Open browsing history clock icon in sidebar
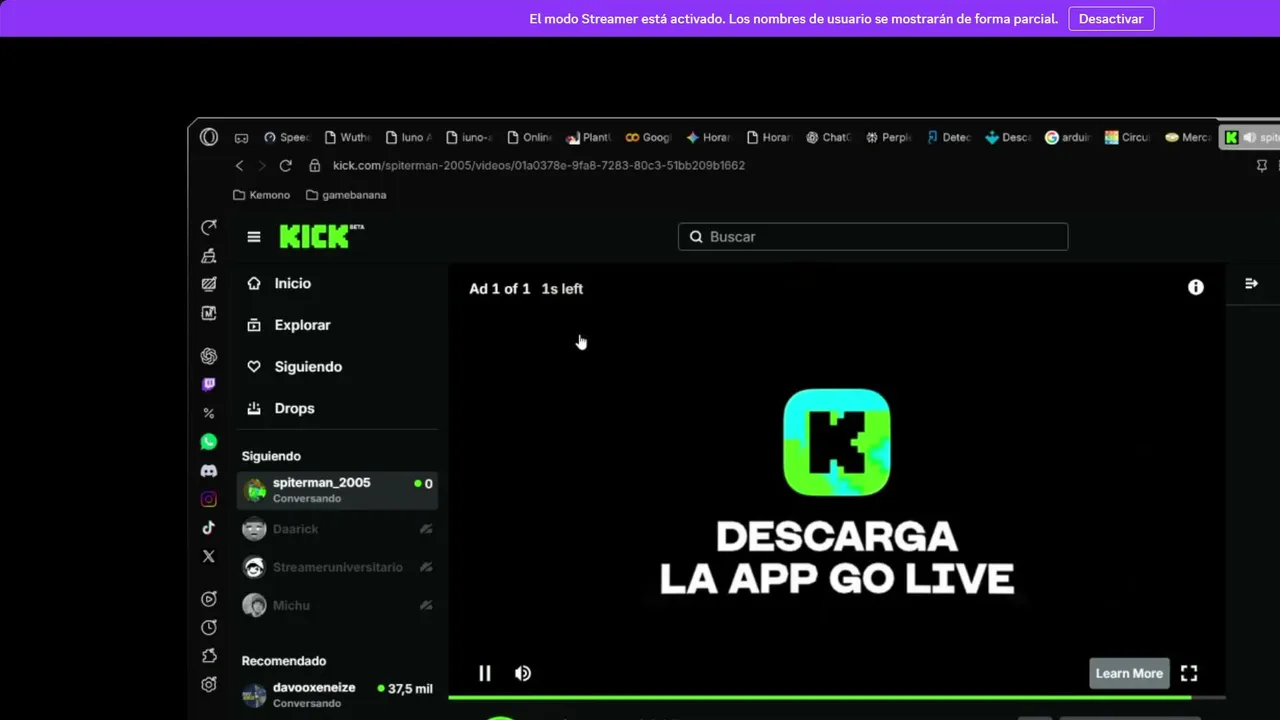 point(209,627)
